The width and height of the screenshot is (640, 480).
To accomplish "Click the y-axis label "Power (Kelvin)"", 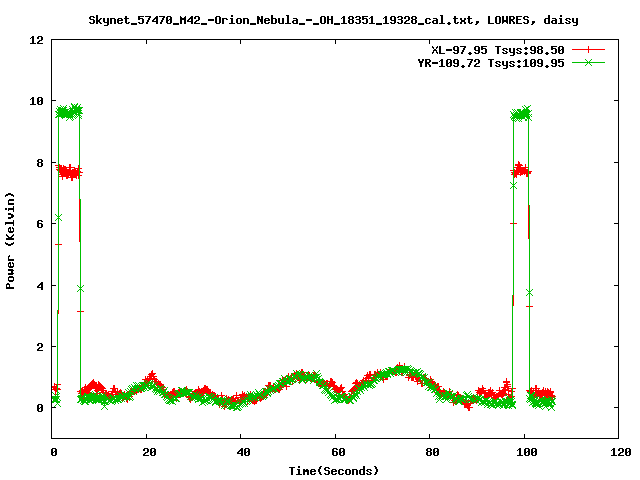I will click(10, 241).
